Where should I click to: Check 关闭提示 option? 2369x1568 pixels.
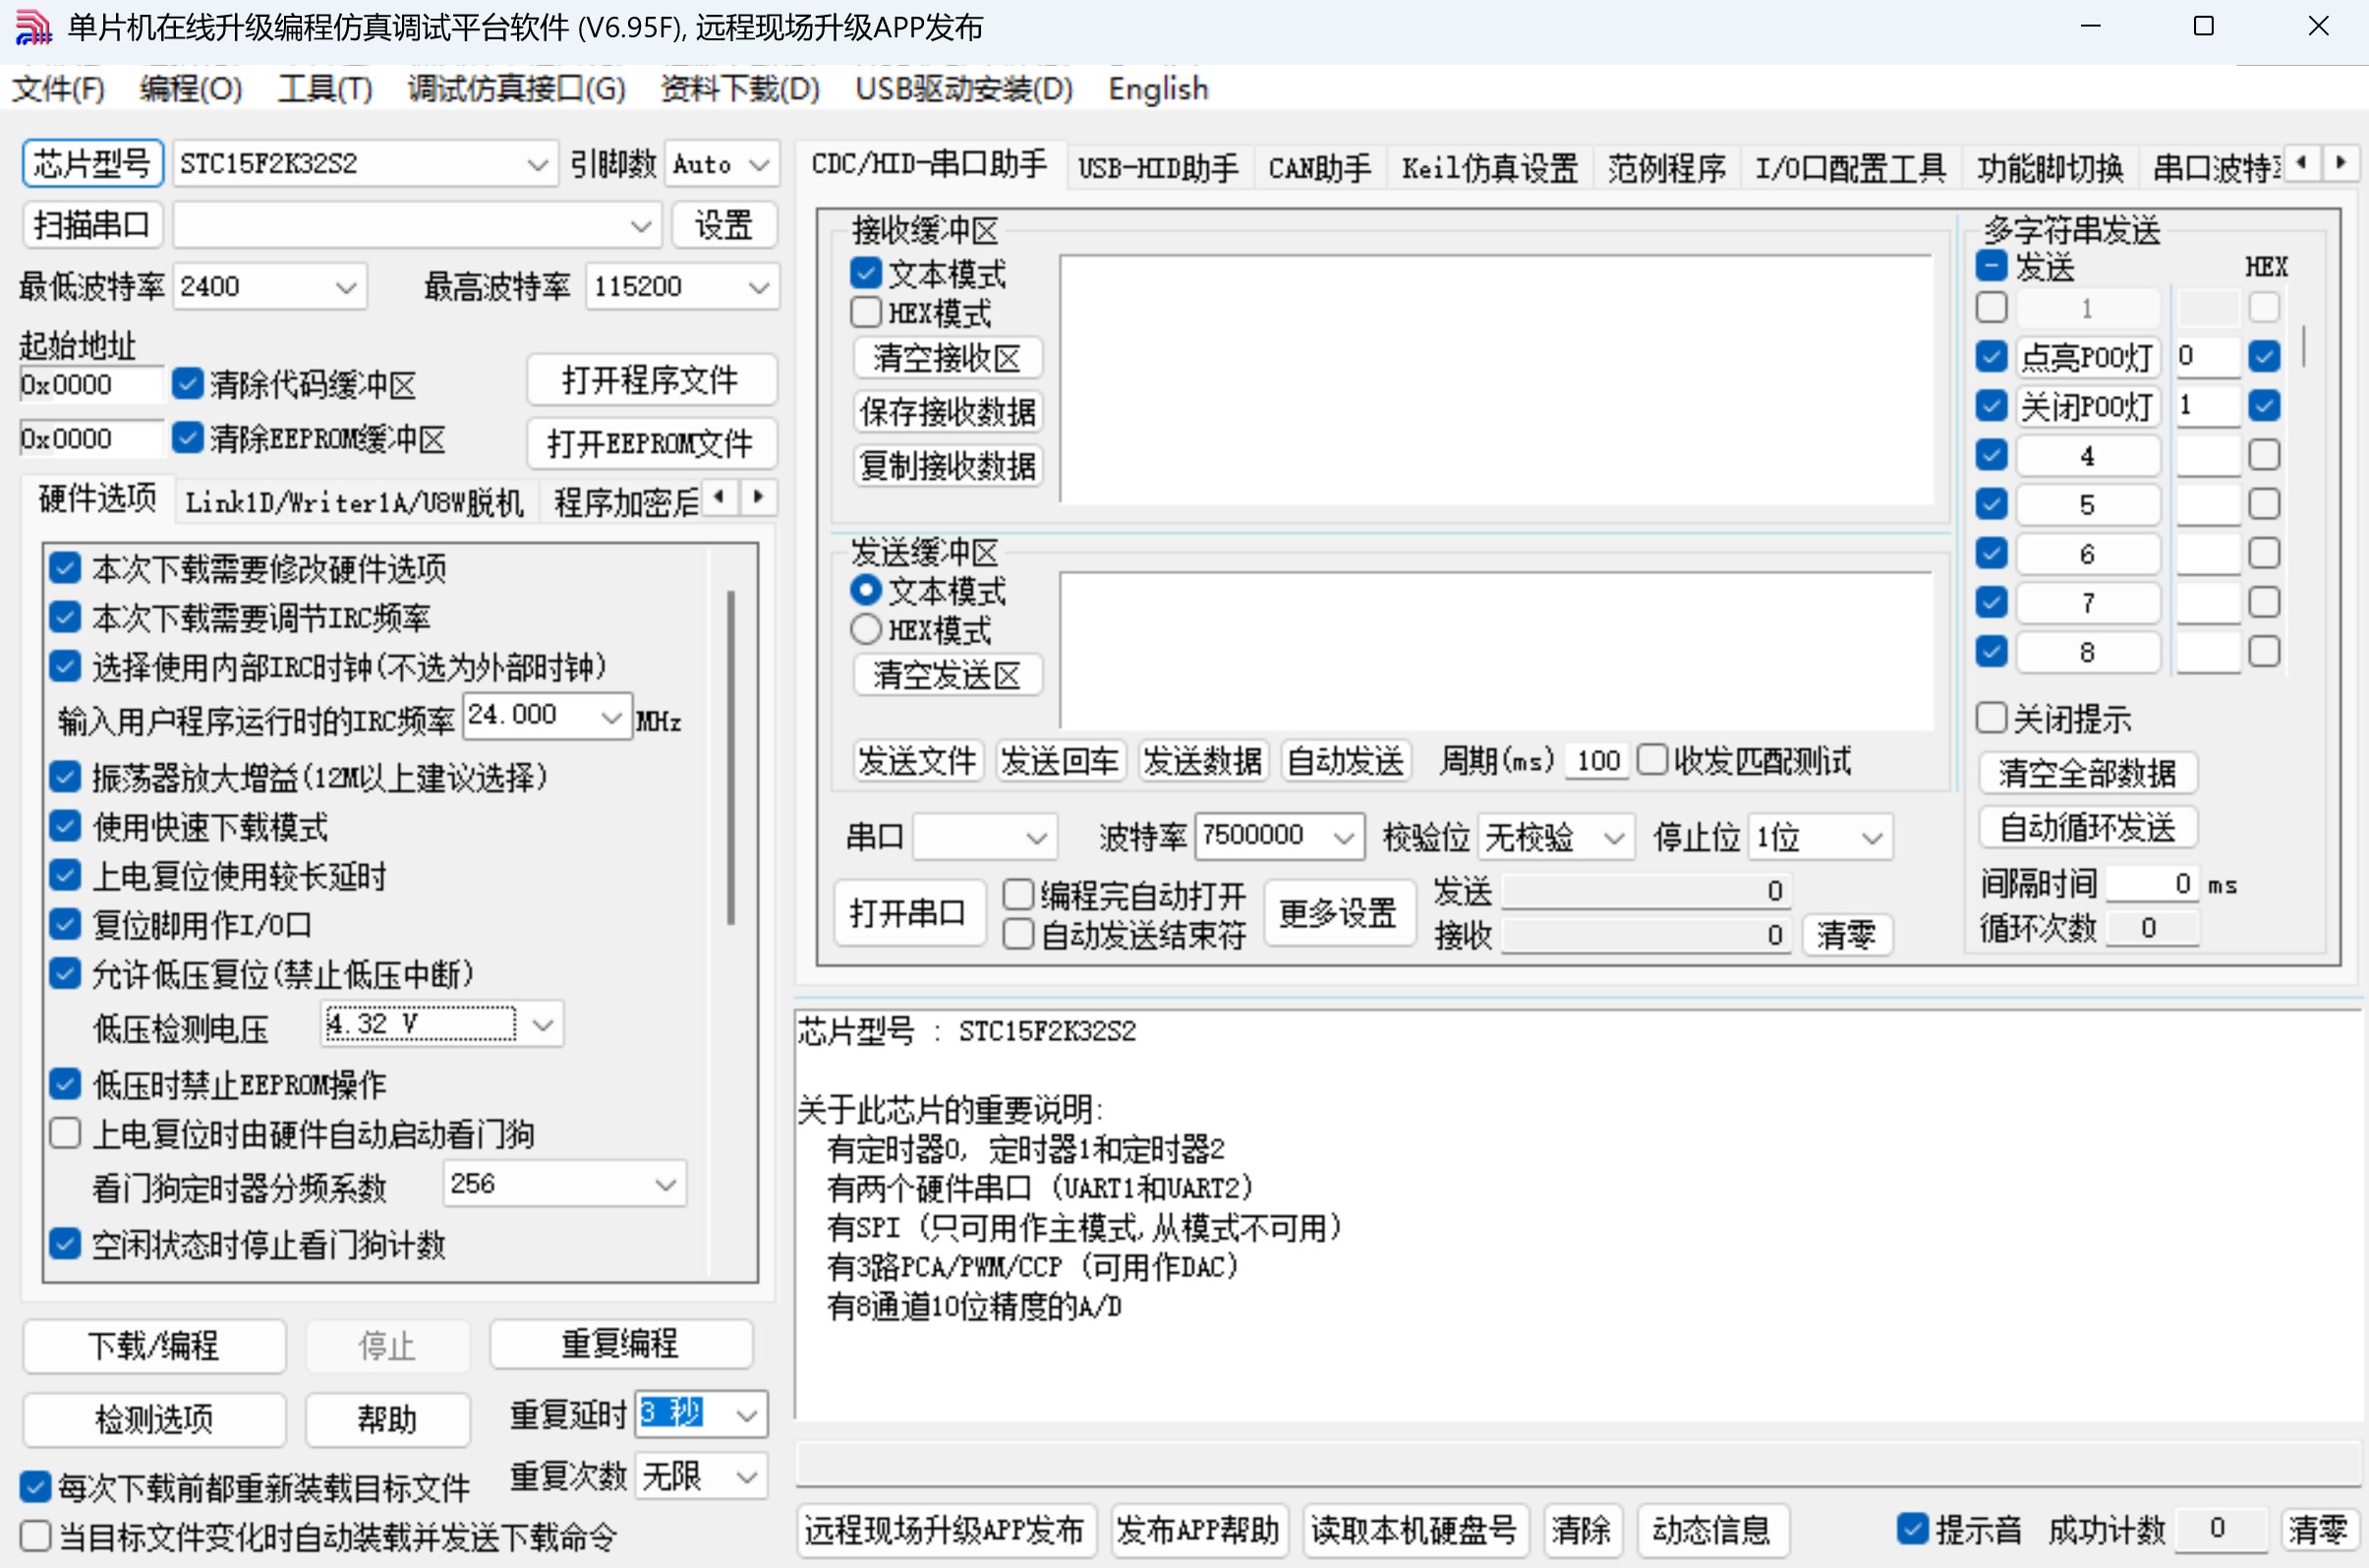[1991, 717]
